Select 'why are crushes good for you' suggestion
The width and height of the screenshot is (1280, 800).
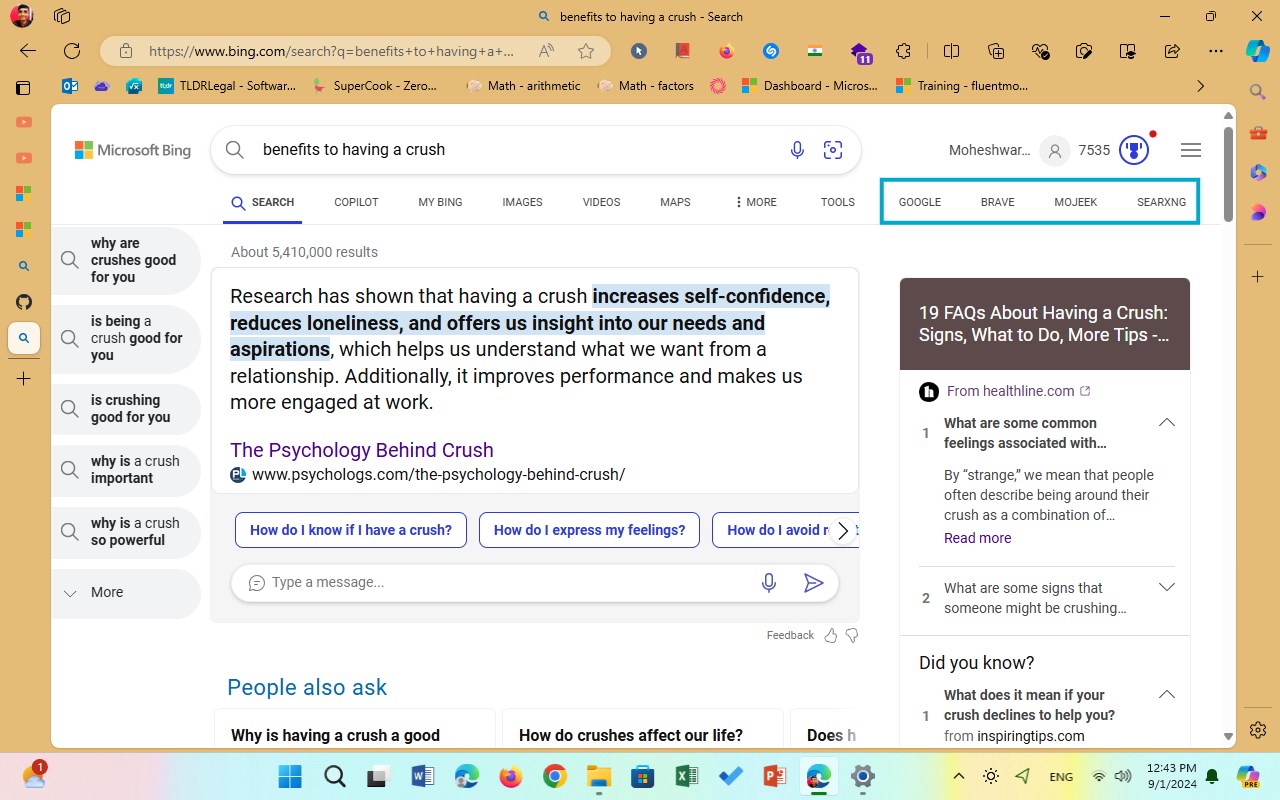coord(126,261)
